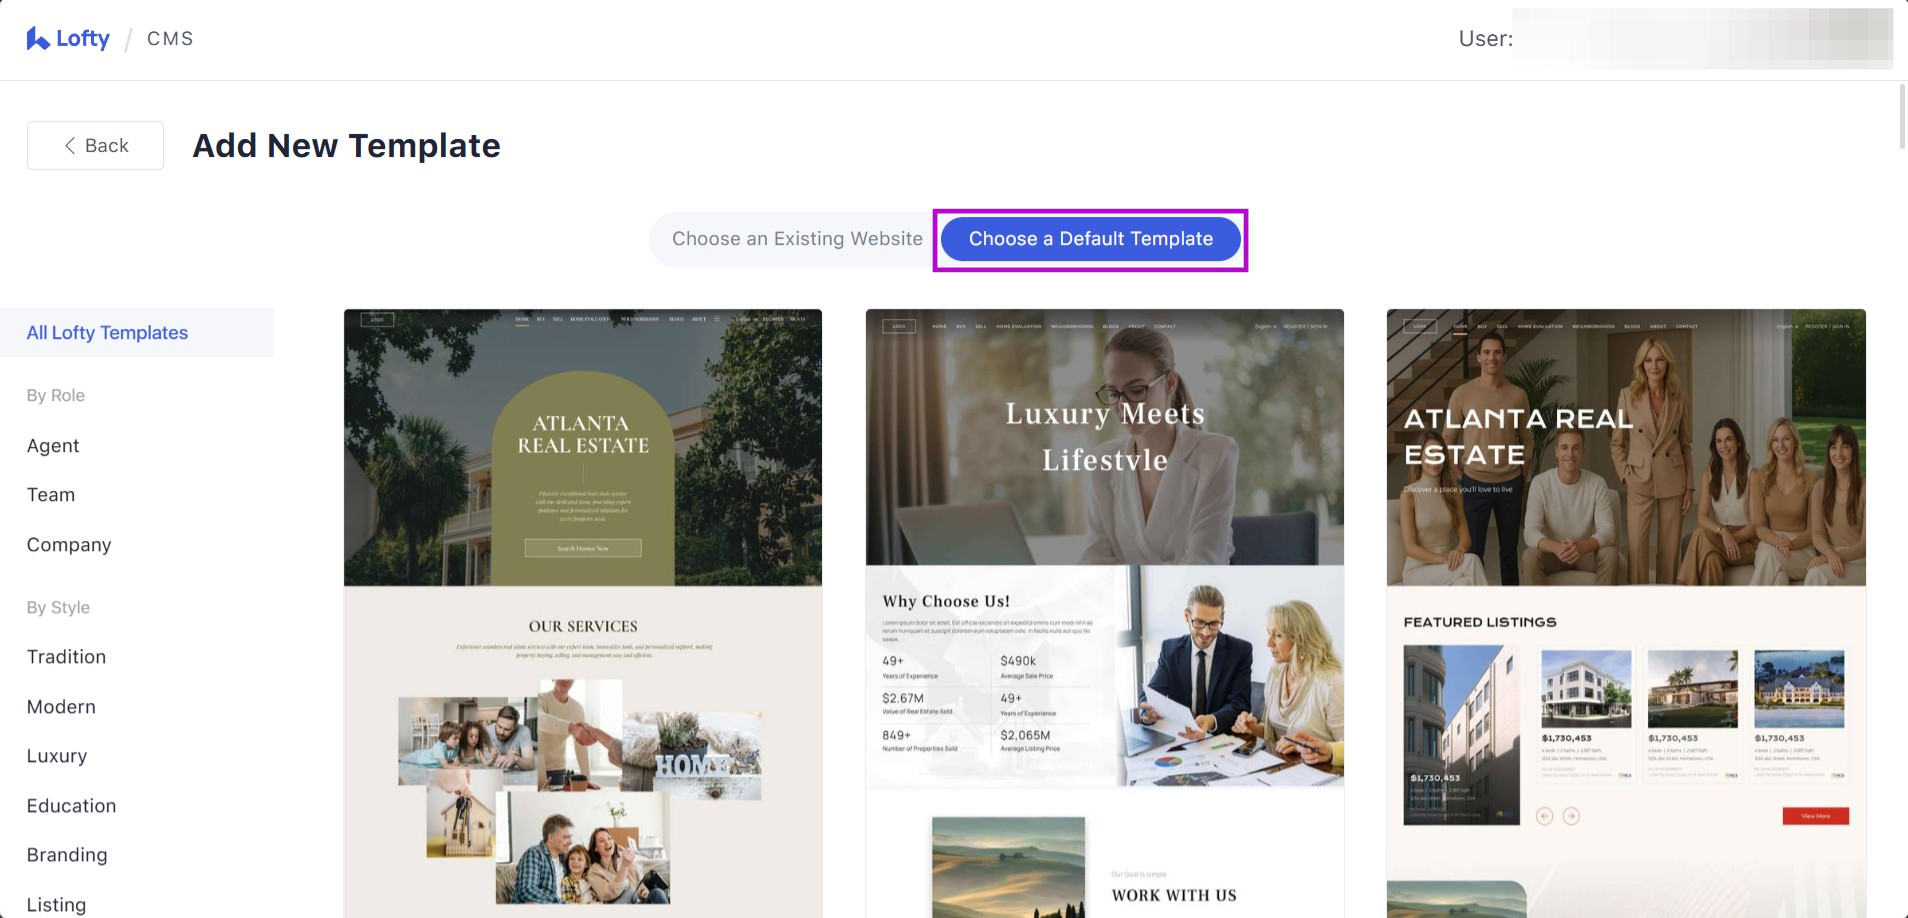Click the back chevron arrow beside Back
This screenshot has width=1908, height=918.
68,145
